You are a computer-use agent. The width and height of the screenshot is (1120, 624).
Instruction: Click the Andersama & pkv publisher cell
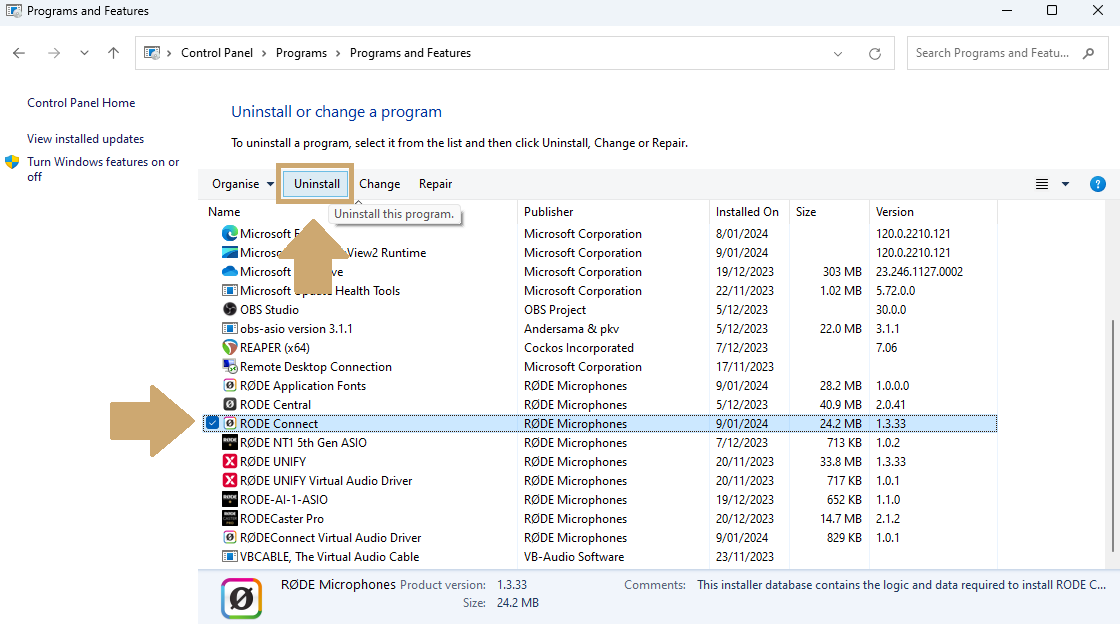click(x=571, y=328)
